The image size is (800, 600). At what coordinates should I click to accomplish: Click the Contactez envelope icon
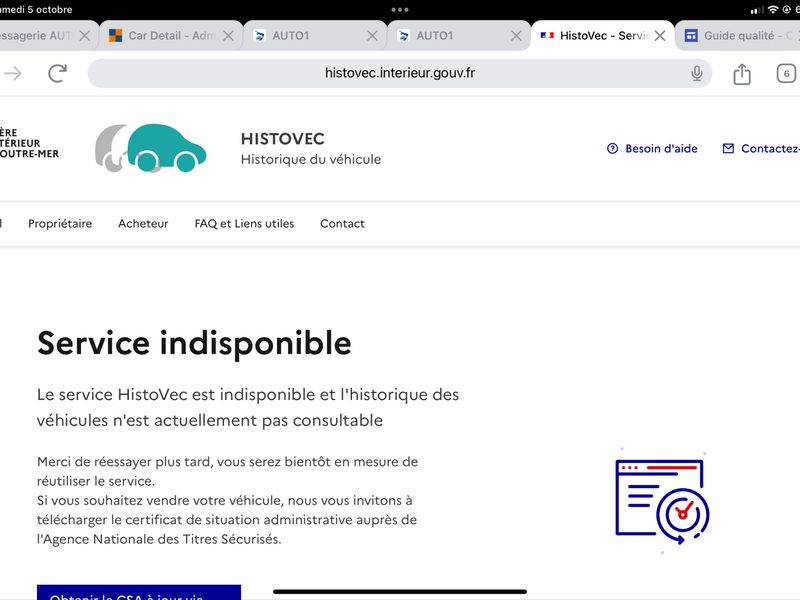pyautogui.click(x=728, y=148)
